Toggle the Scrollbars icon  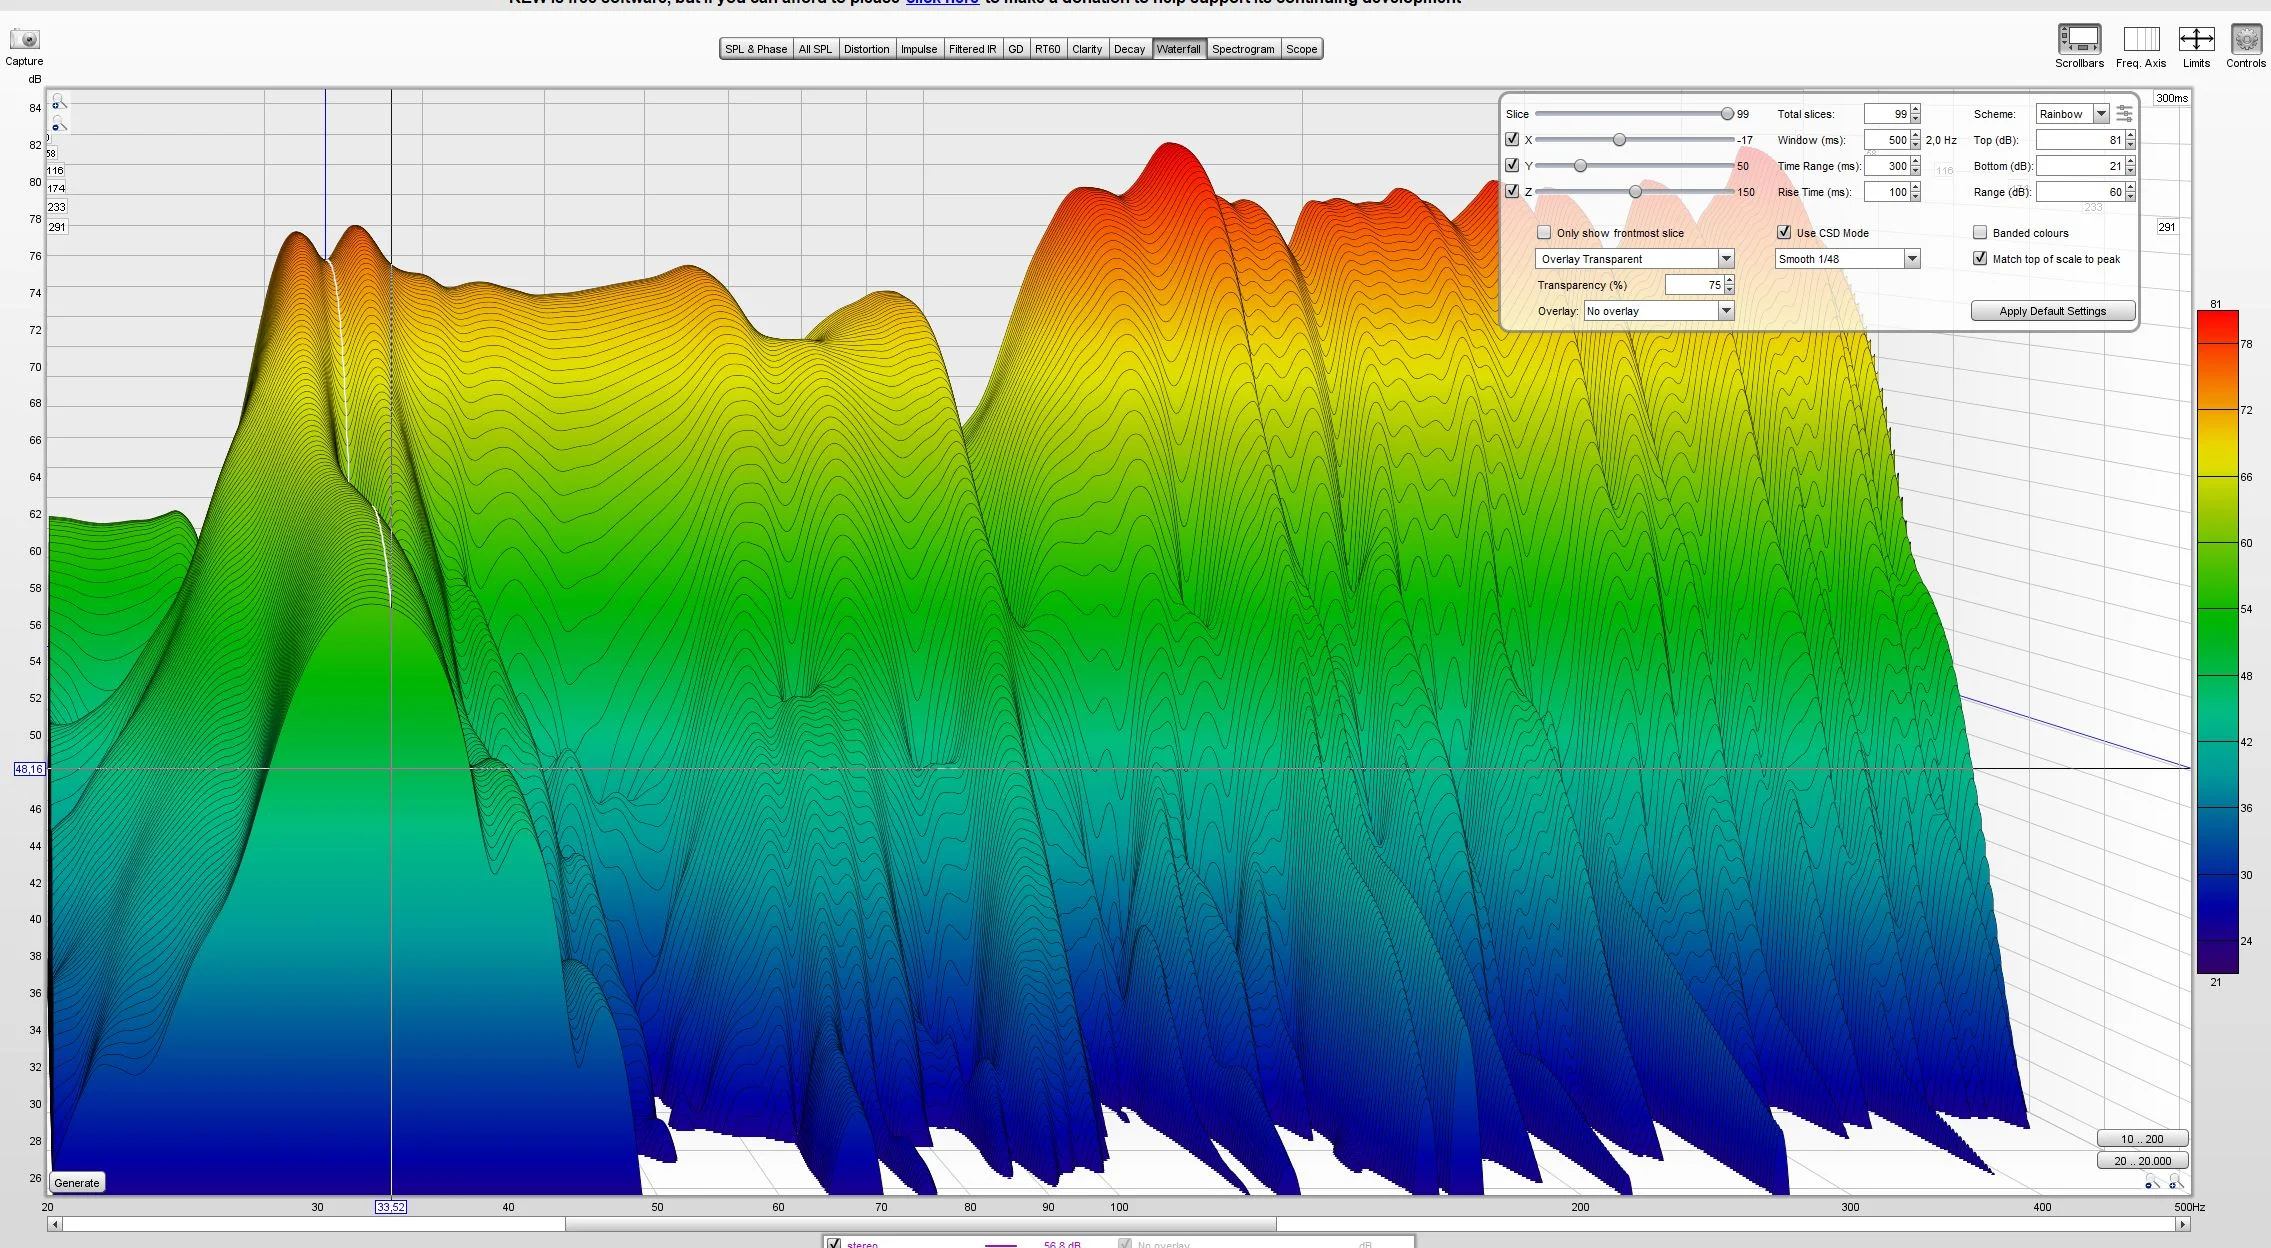(x=2079, y=39)
